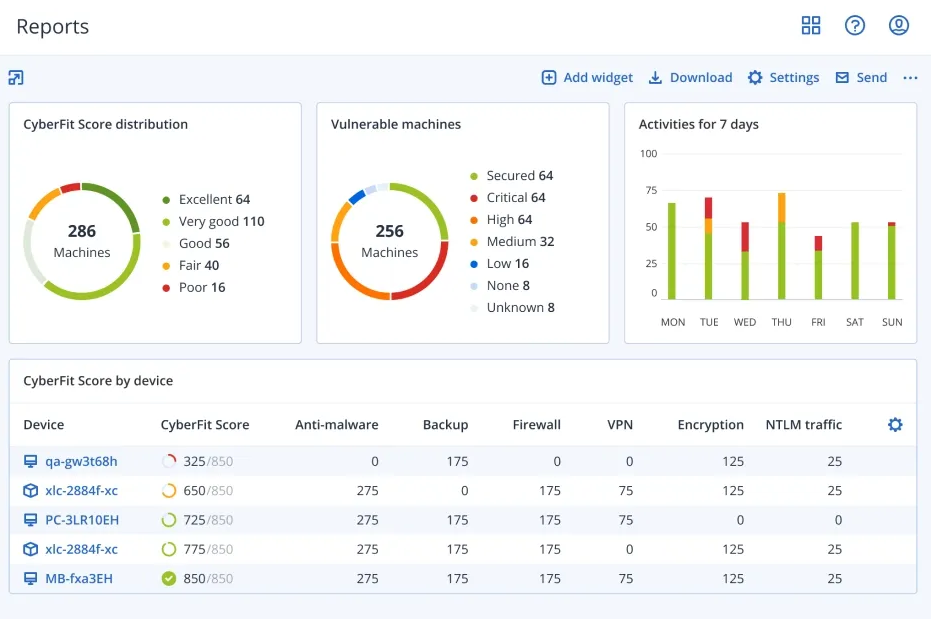Click the 650/850 score gauge icon
The height and width of the screenshot is (619, 931).
tap(169, 491)
